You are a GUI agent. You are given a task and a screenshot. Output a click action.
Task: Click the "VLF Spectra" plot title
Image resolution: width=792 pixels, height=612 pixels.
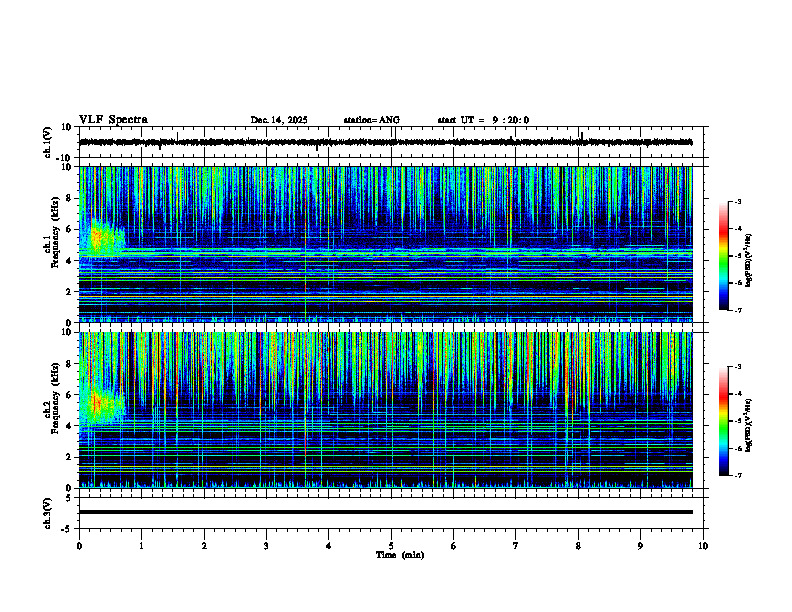(113, 120)
